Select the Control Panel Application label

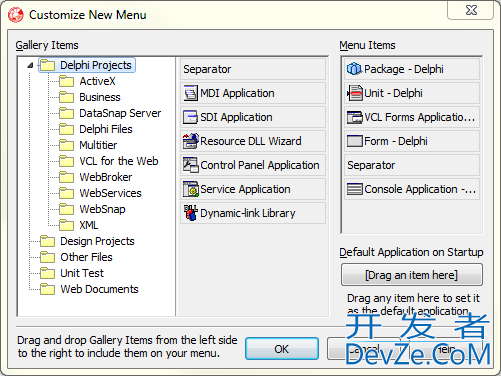(260, 165)
